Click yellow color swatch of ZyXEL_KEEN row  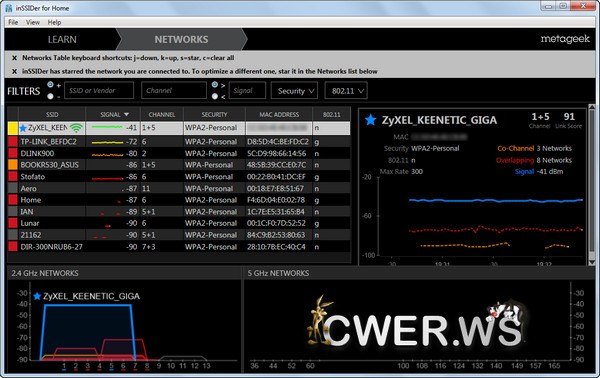point(13,128)
